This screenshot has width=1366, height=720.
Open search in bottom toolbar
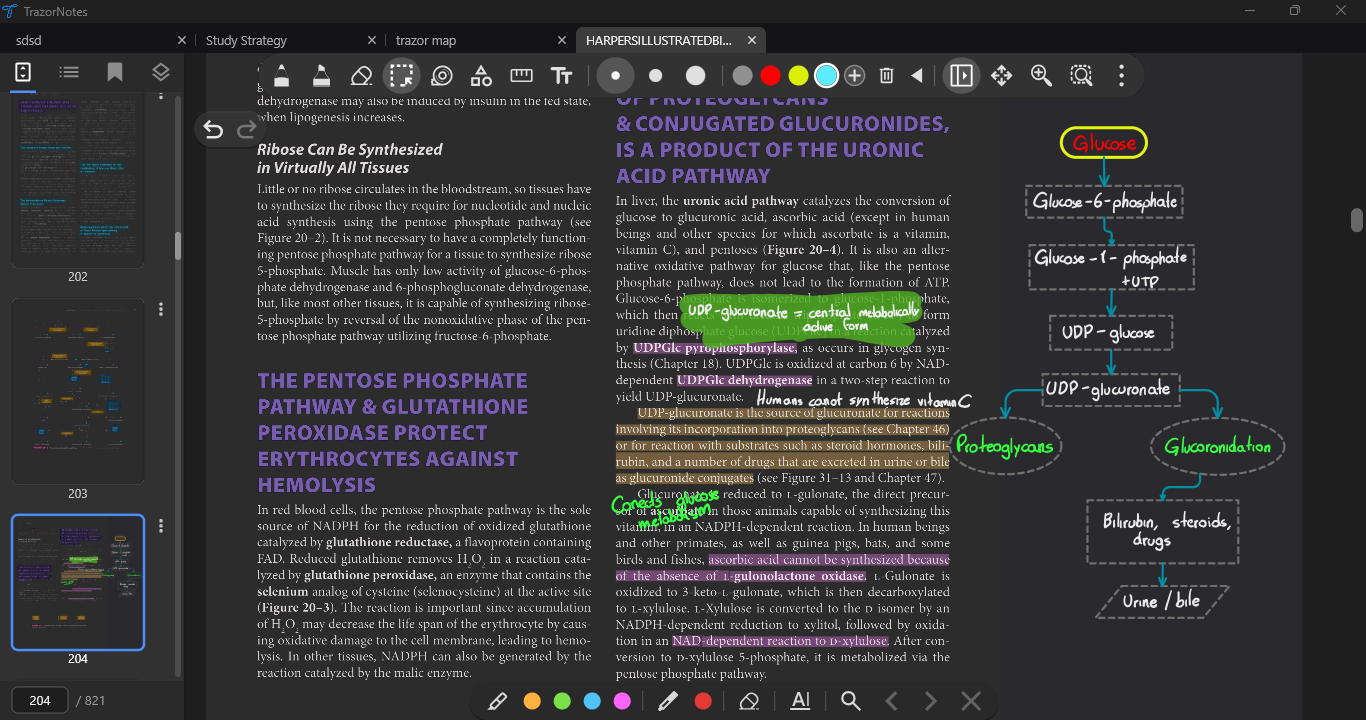tap(851, 701)
